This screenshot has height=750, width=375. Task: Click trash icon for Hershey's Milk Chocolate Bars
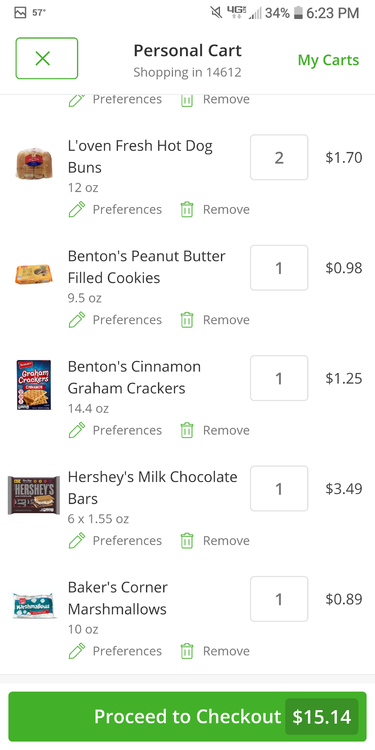click(187, 540)
